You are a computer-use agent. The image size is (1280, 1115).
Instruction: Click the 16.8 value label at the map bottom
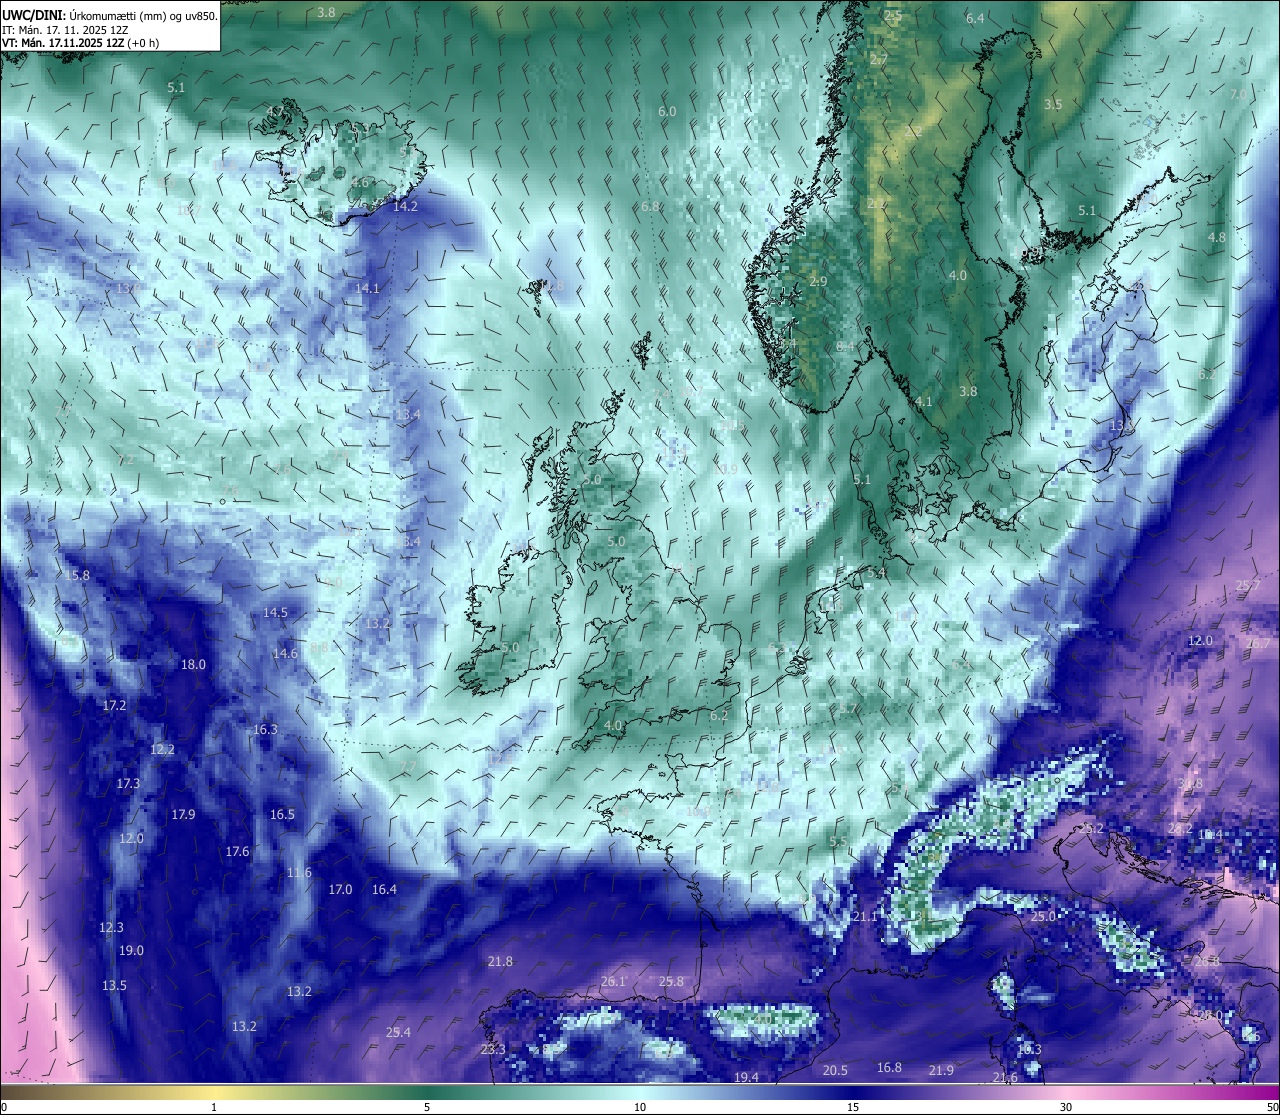[889, 1068]
